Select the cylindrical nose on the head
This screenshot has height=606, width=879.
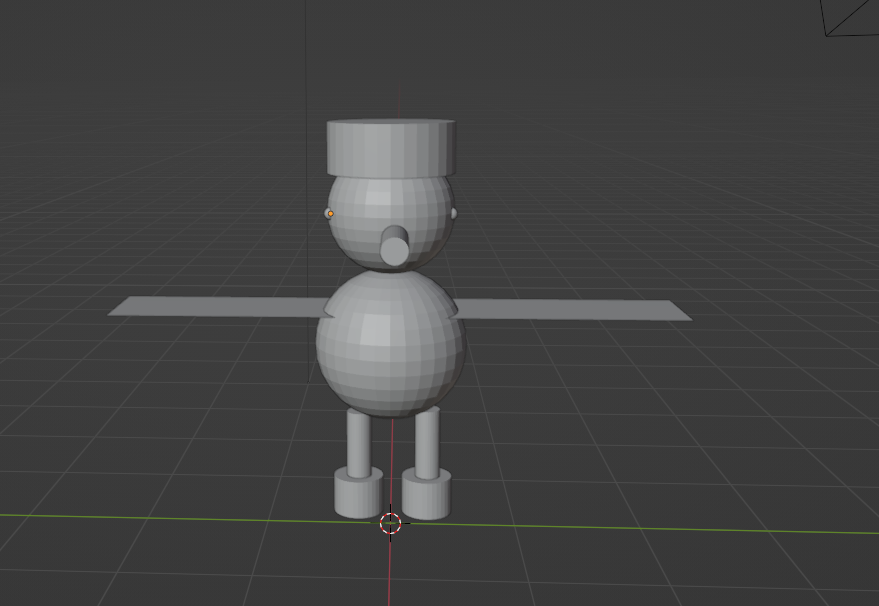(x=396, y=246)
